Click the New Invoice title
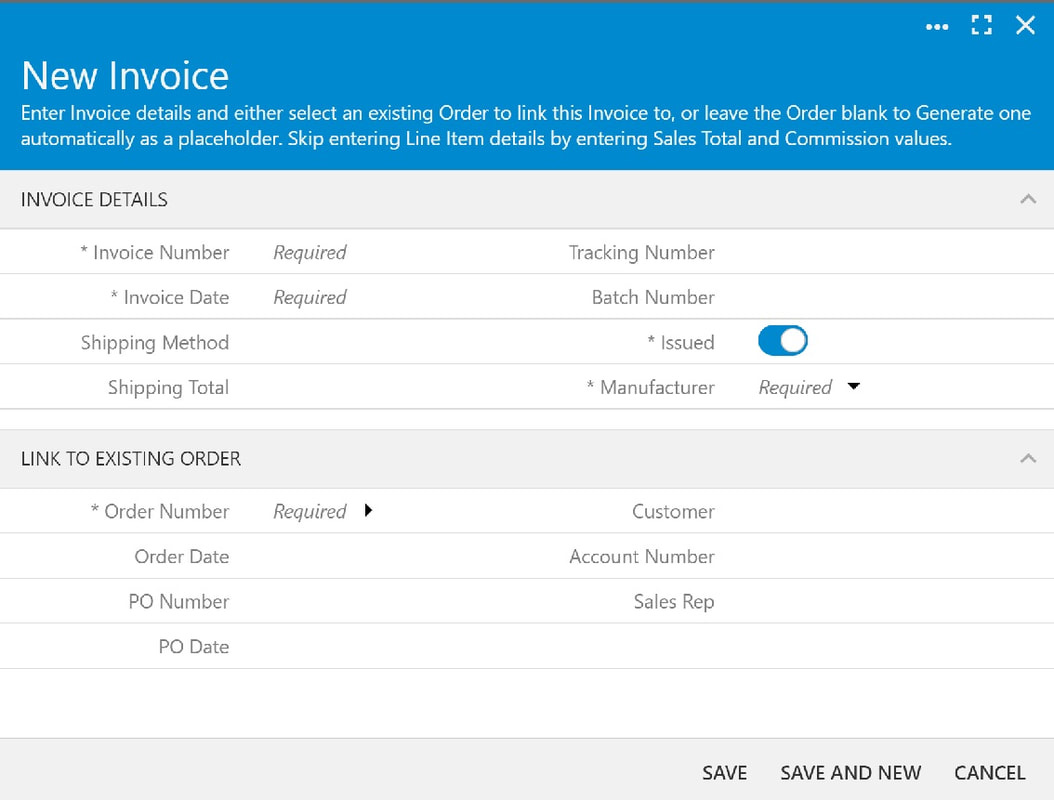Screen dimensions: 1054x800 (125, 75)
